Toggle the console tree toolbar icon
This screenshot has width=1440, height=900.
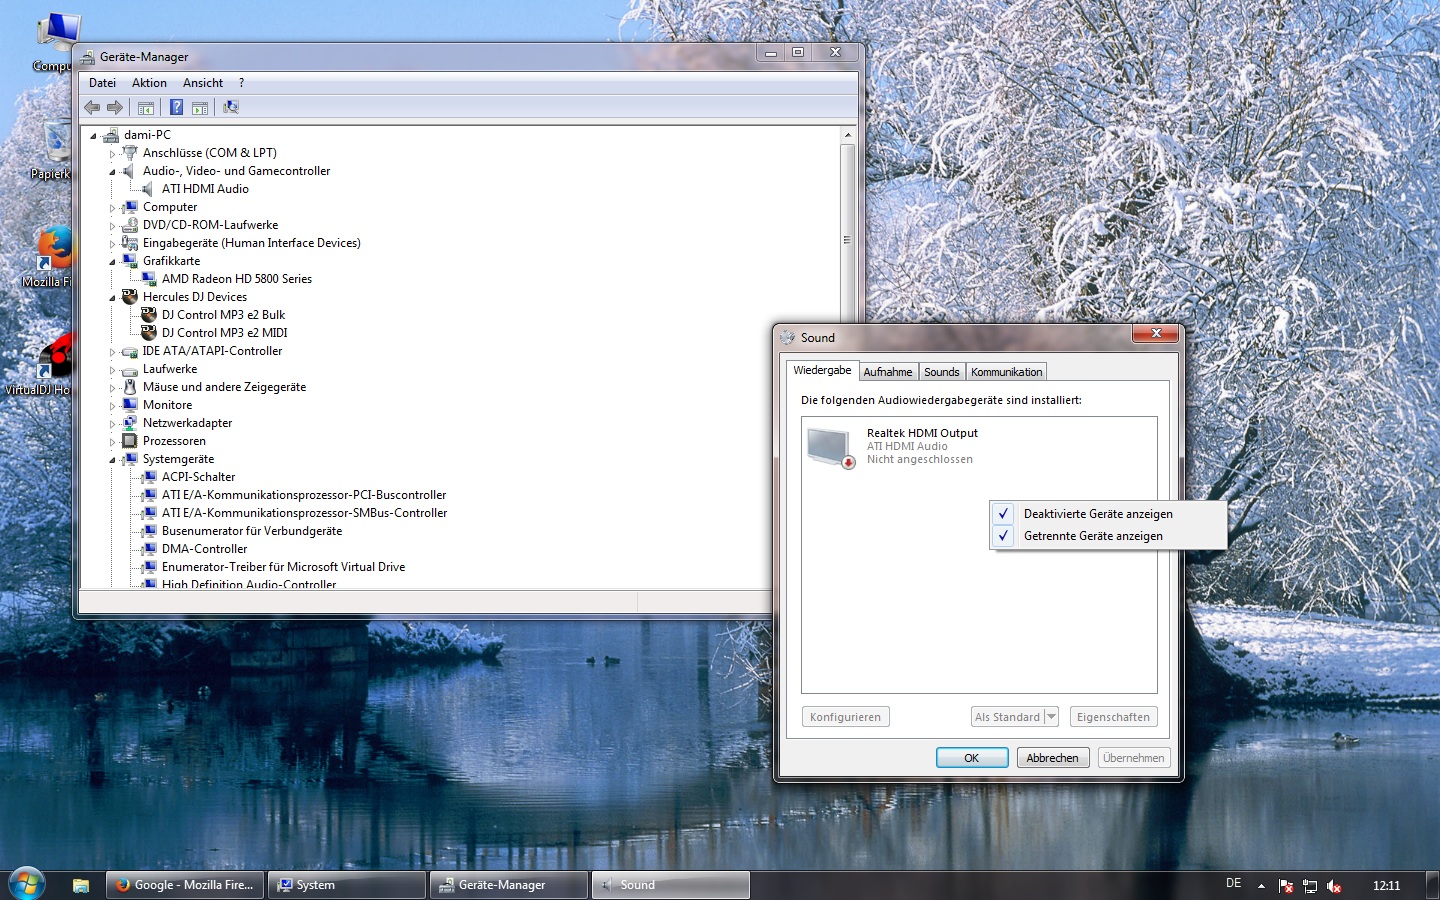point(146,107)
